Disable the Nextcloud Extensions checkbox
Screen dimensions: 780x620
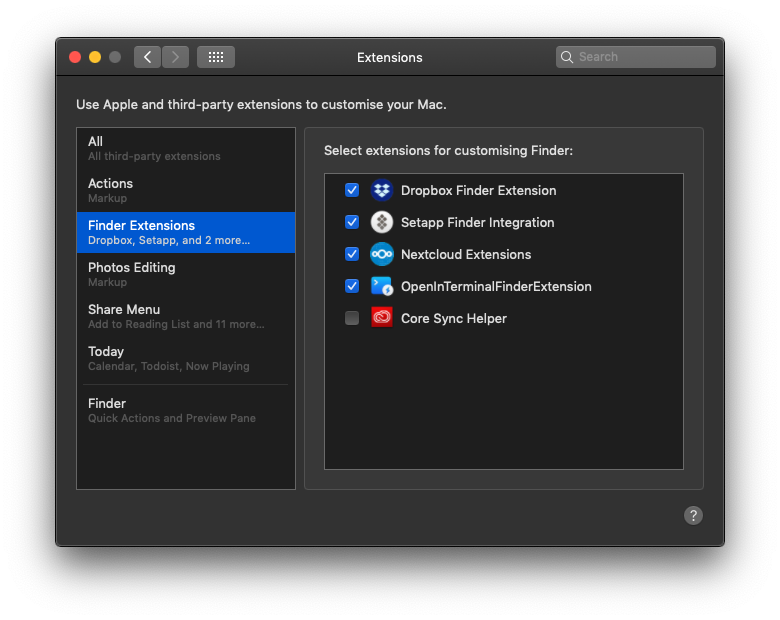pos(352,254)
